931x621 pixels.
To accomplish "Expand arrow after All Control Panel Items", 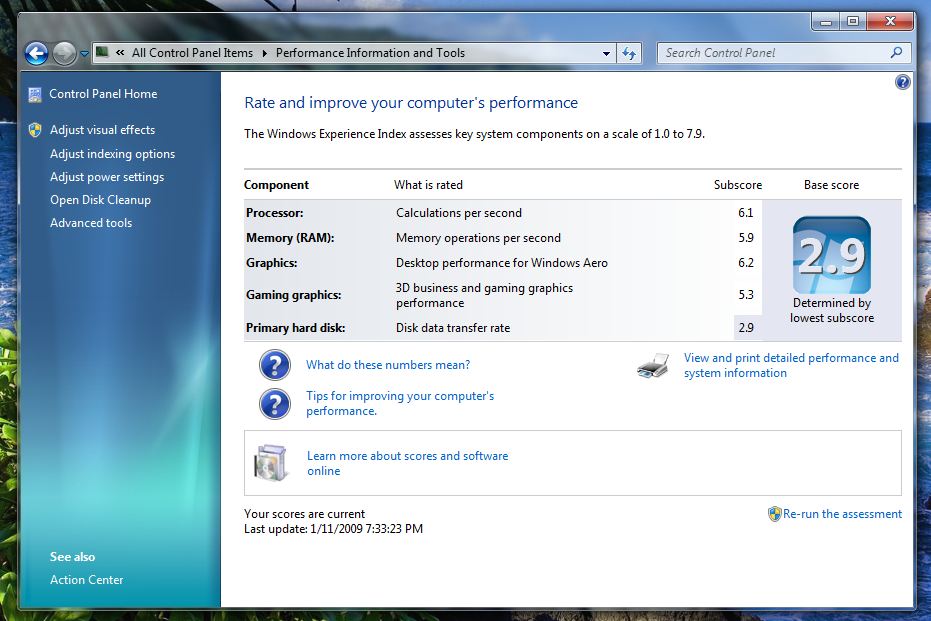I will pyautogui.click(x=264, y=53).
